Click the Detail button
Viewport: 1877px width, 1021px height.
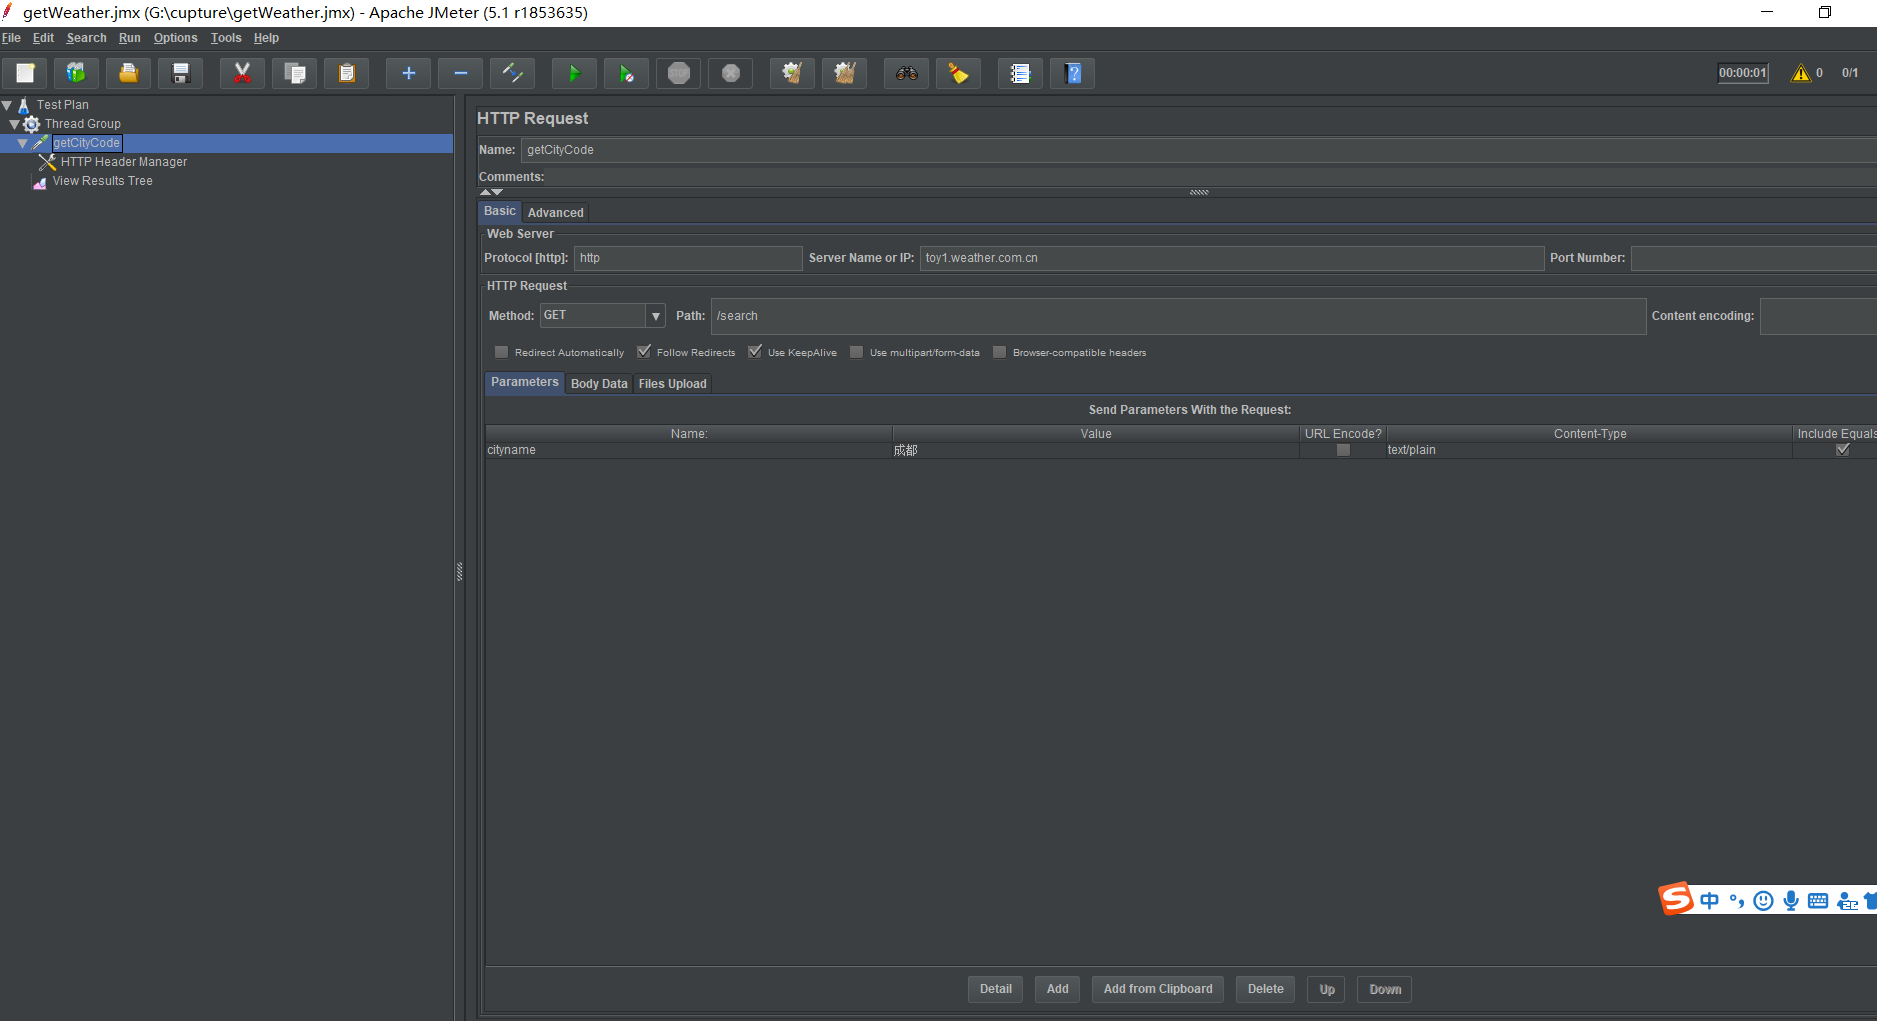[x=995, y=989]
